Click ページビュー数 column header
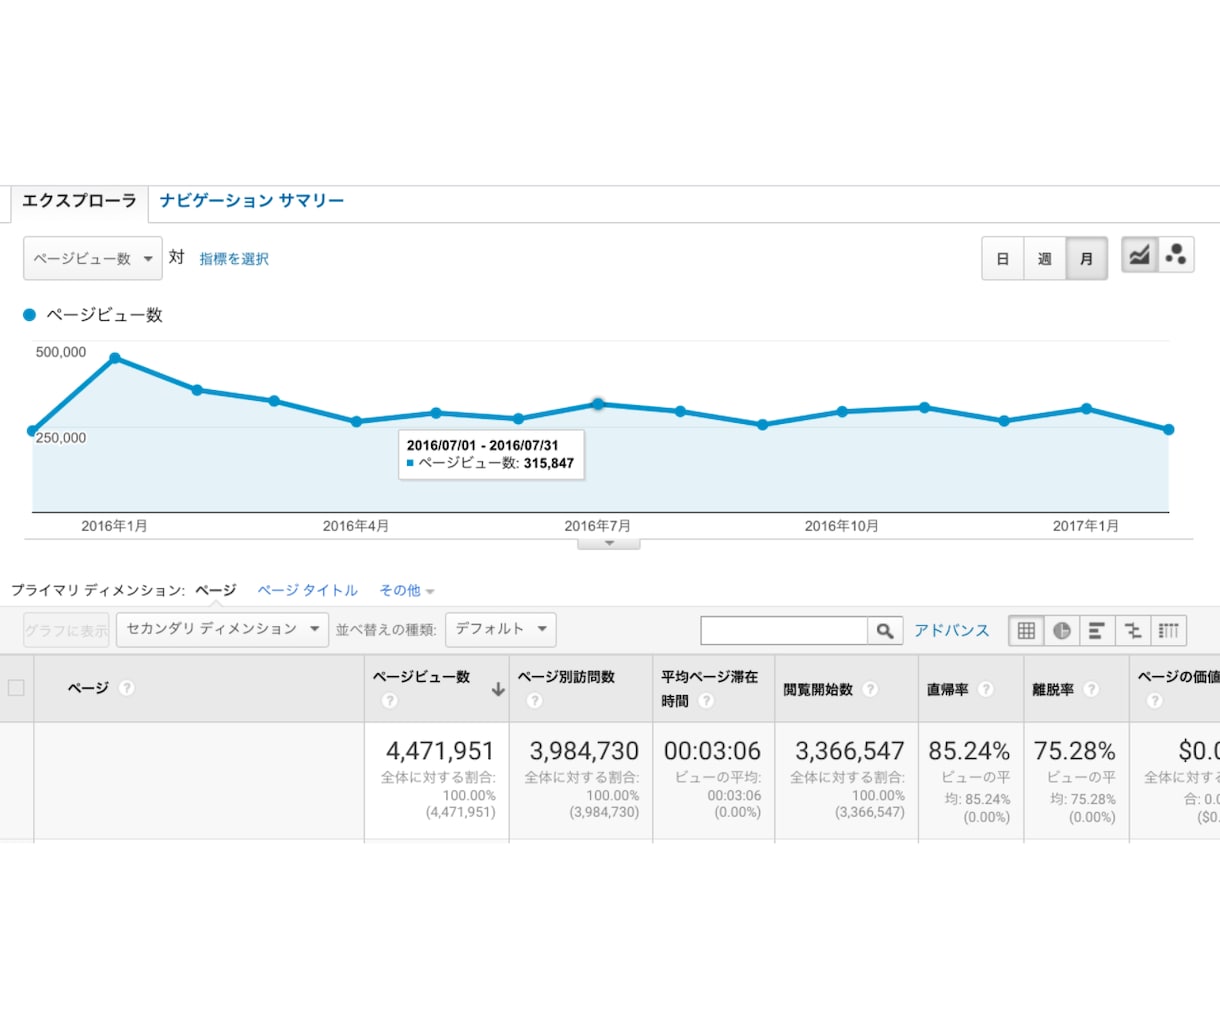The height and width of the screenshot is (1033, 1220). 421,677
